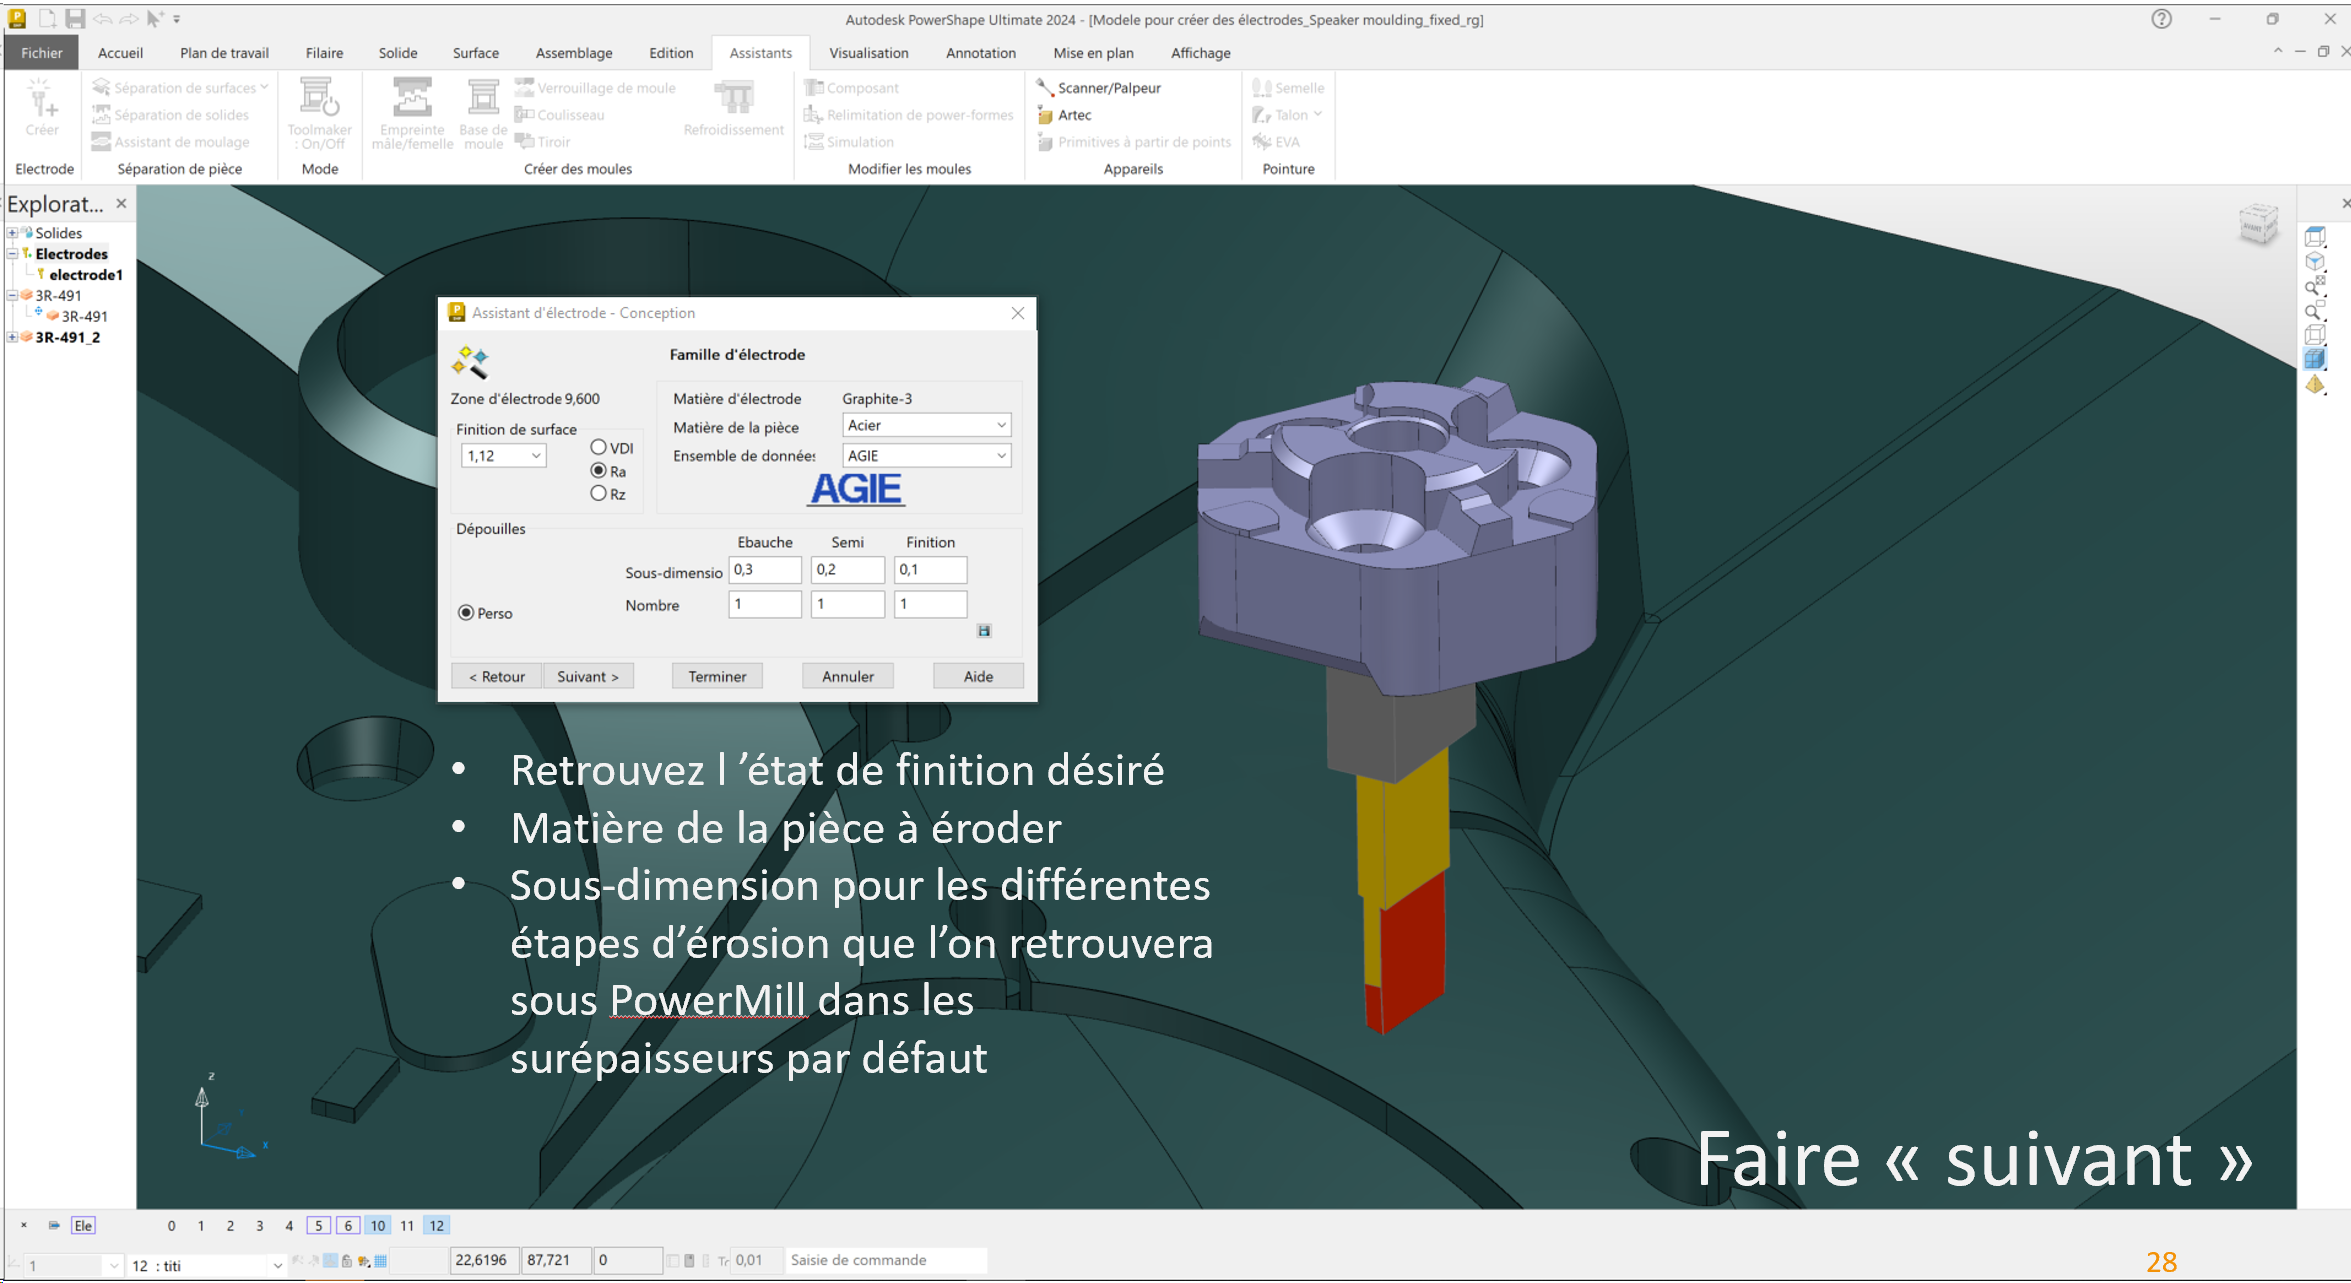Click the yellow pyramid view icon
The height and width of the screenshot is (1283, 2351).
click(2315, 384)
